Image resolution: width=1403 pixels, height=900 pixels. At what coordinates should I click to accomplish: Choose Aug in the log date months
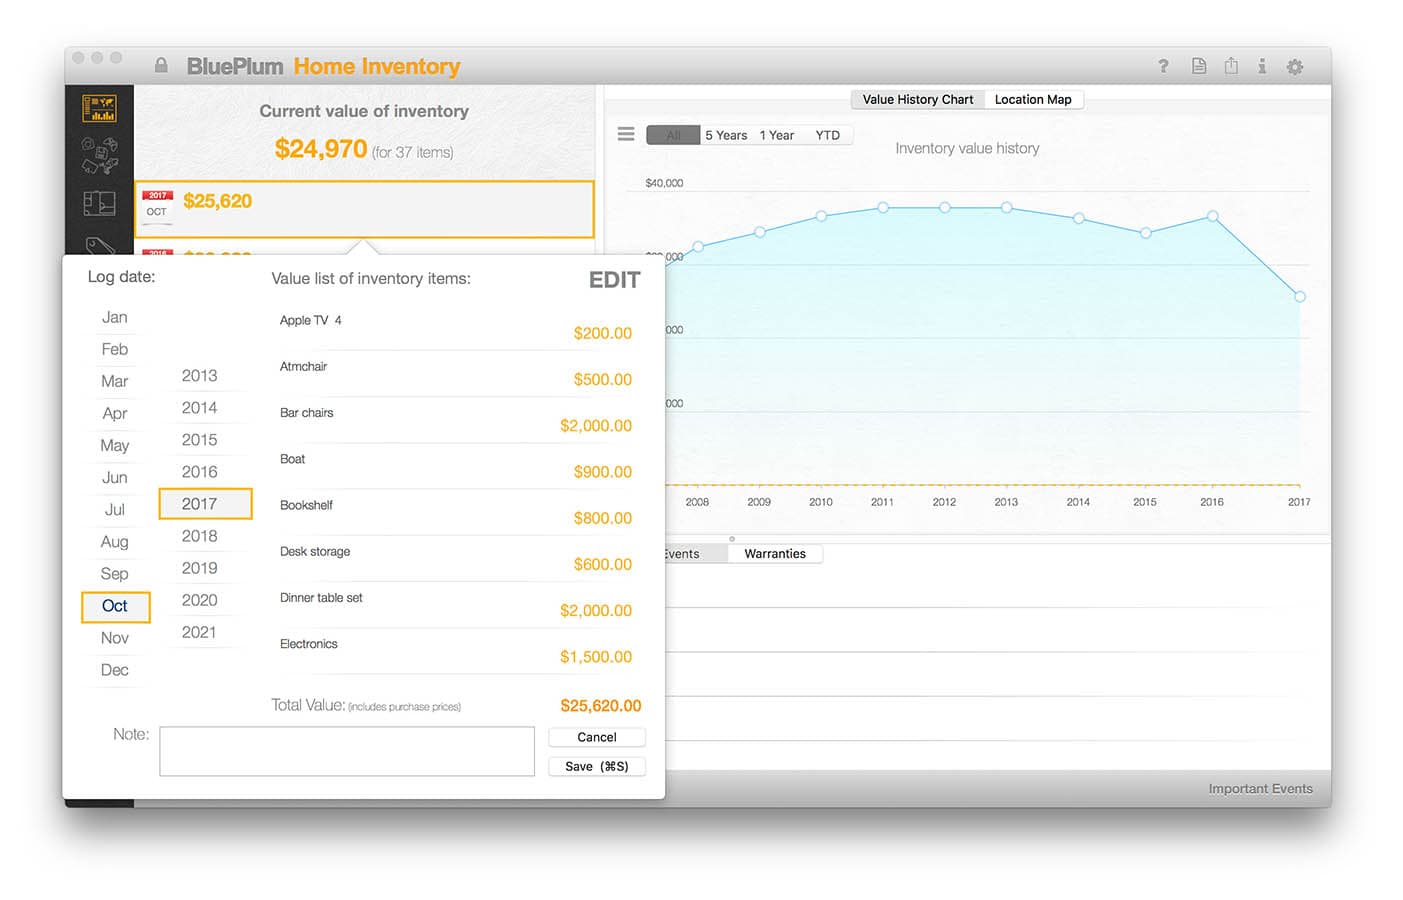pyautogui.click(x=115, y=541)
